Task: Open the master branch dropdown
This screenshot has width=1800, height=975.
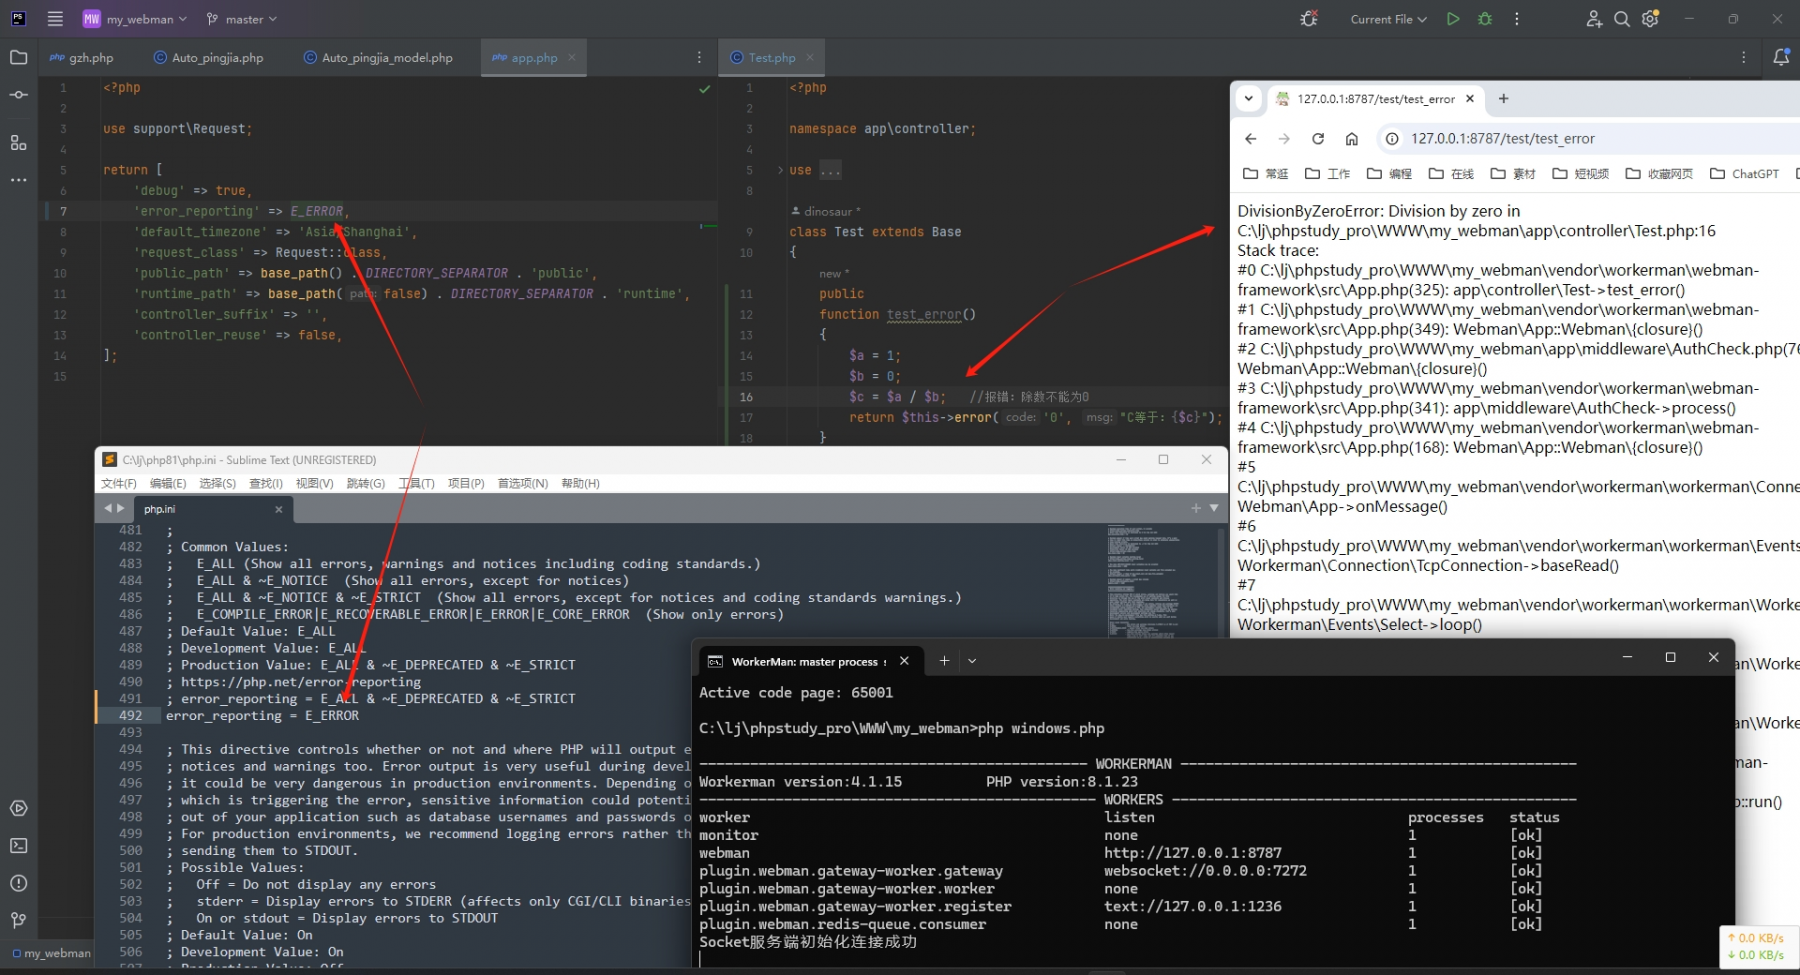Action: coord(241,19)
